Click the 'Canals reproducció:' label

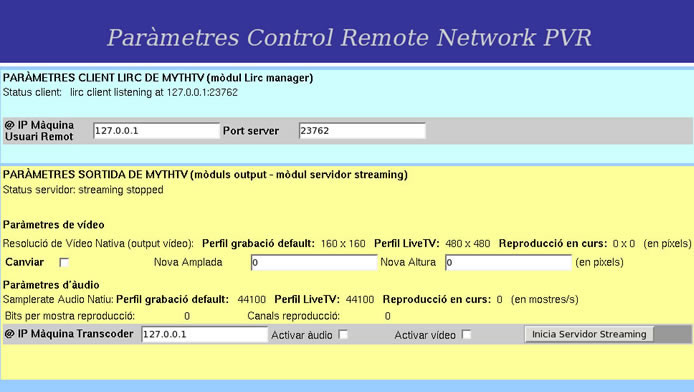pos(293,316)
